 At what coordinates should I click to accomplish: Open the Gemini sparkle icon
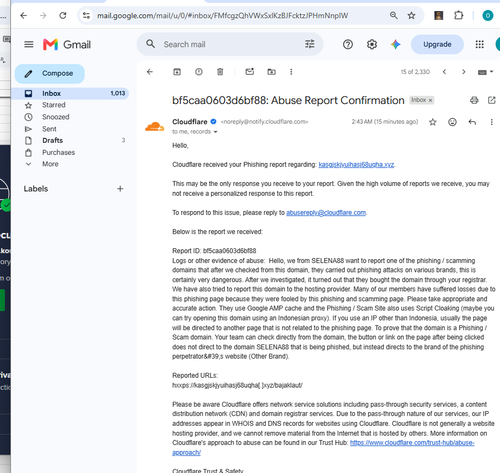coord(396,44)
